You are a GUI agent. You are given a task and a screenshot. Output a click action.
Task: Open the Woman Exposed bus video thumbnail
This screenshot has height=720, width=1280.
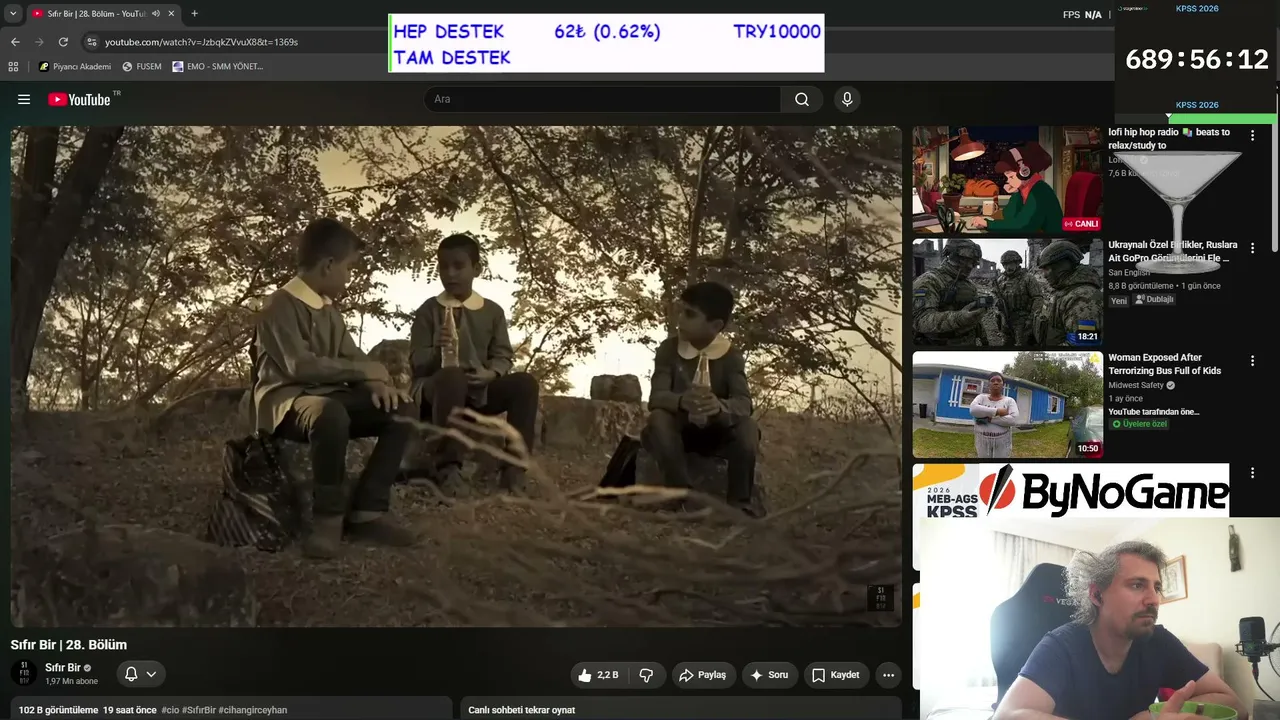click(1007, 405)
